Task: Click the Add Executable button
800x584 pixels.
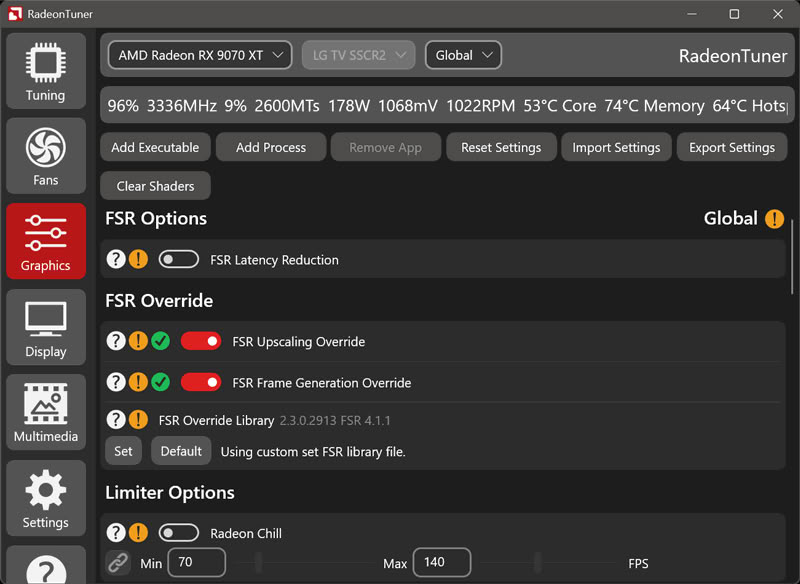Action: [x=155, y=147]
